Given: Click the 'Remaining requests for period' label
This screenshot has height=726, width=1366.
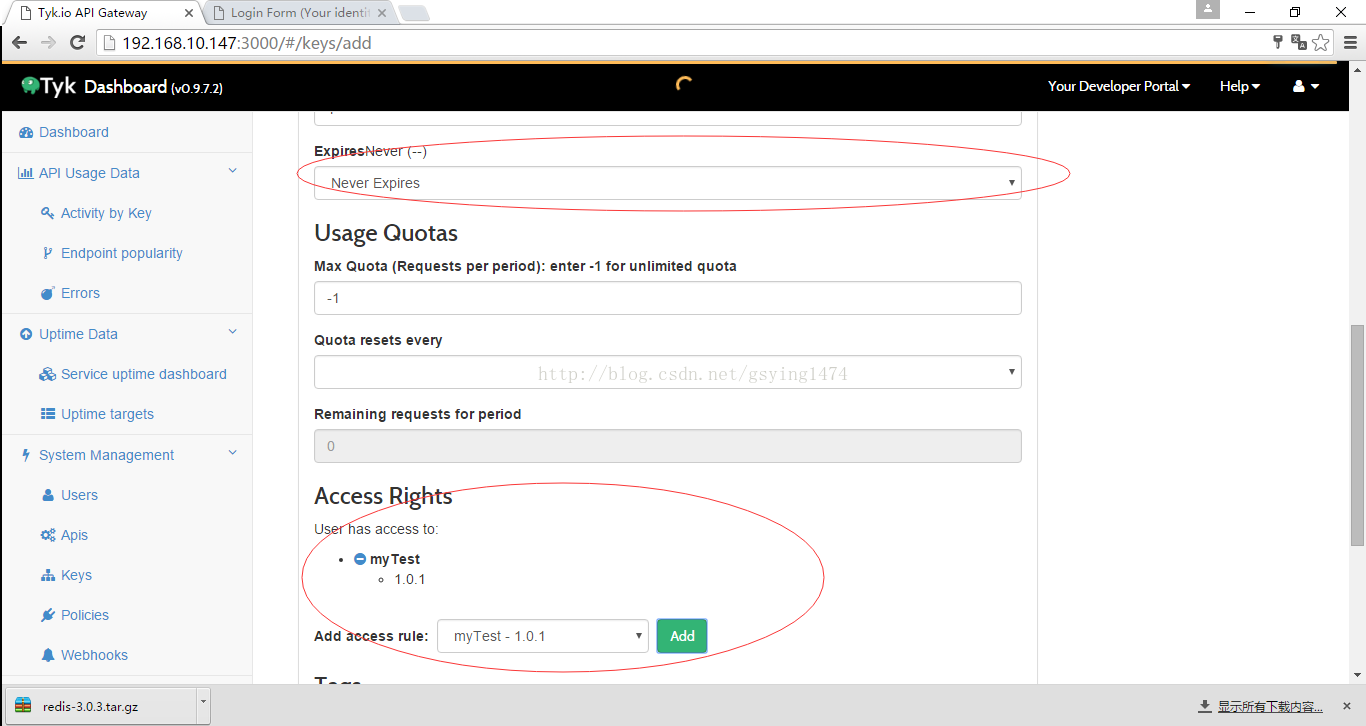Looking at the screenshot, I should click(x=418, y=414).
